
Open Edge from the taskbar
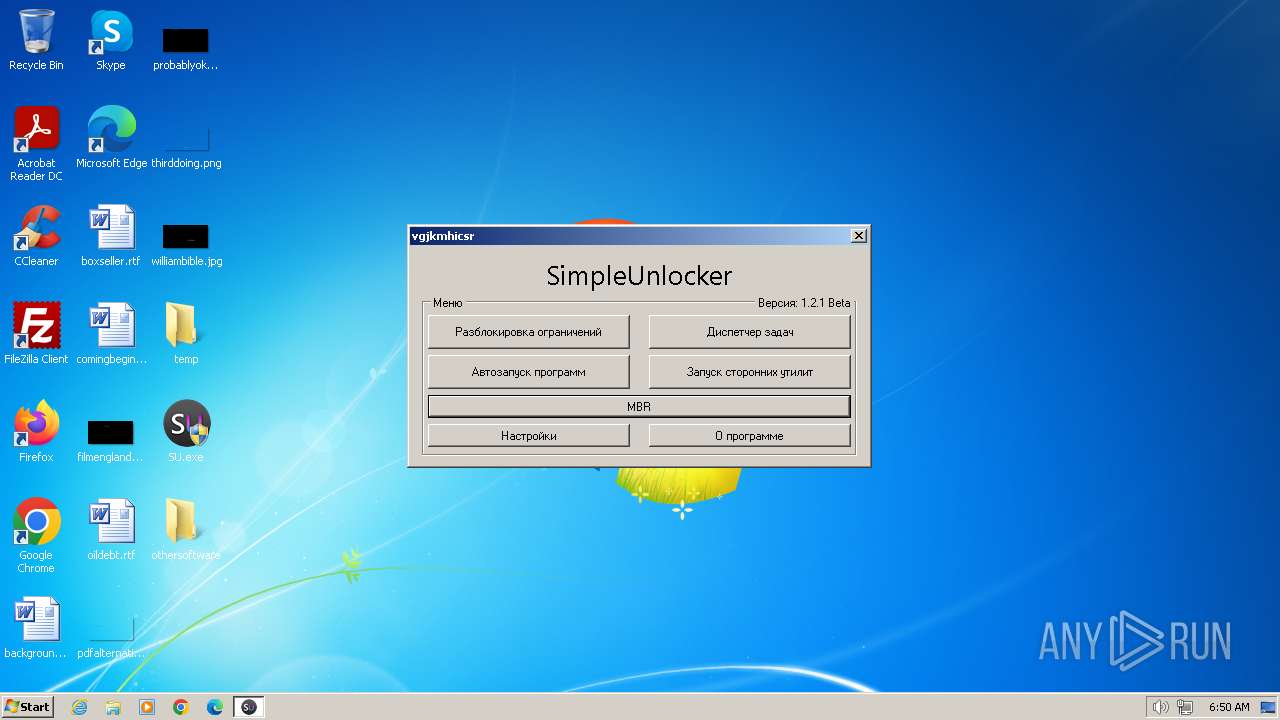point(215,707)
